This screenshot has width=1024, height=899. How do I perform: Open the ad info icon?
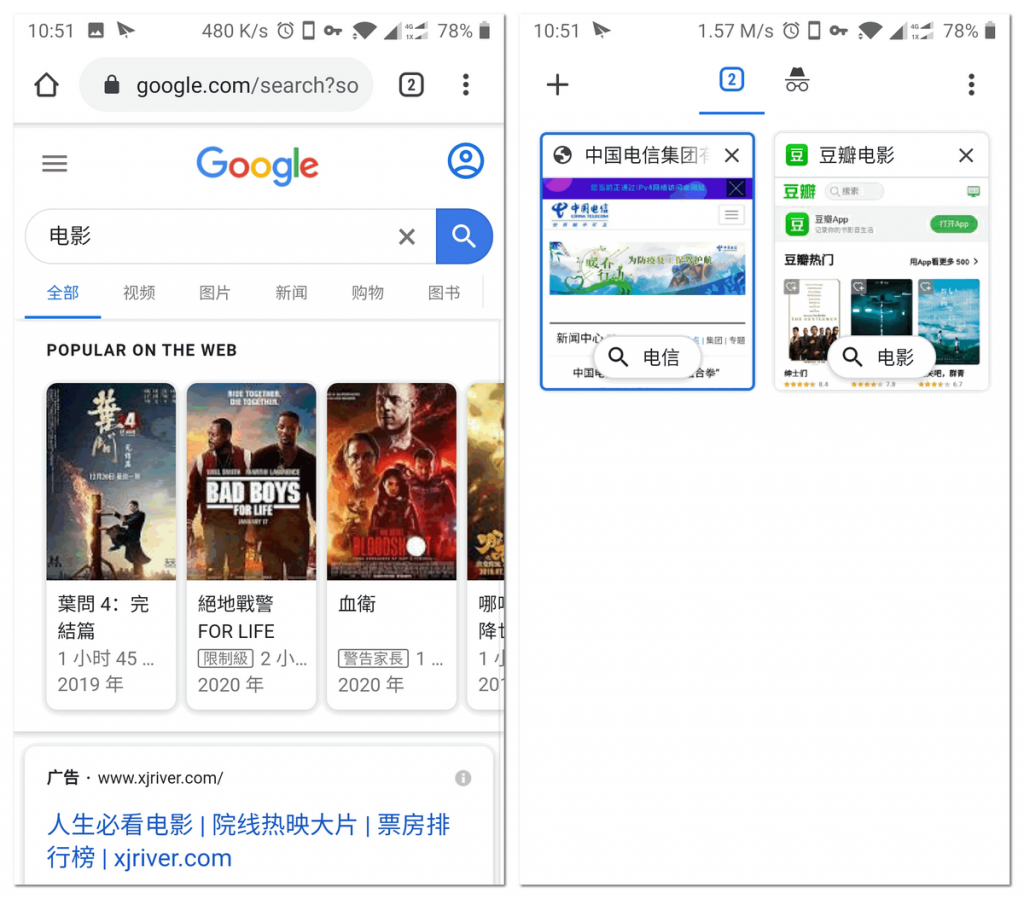click(x=463, y=778)
